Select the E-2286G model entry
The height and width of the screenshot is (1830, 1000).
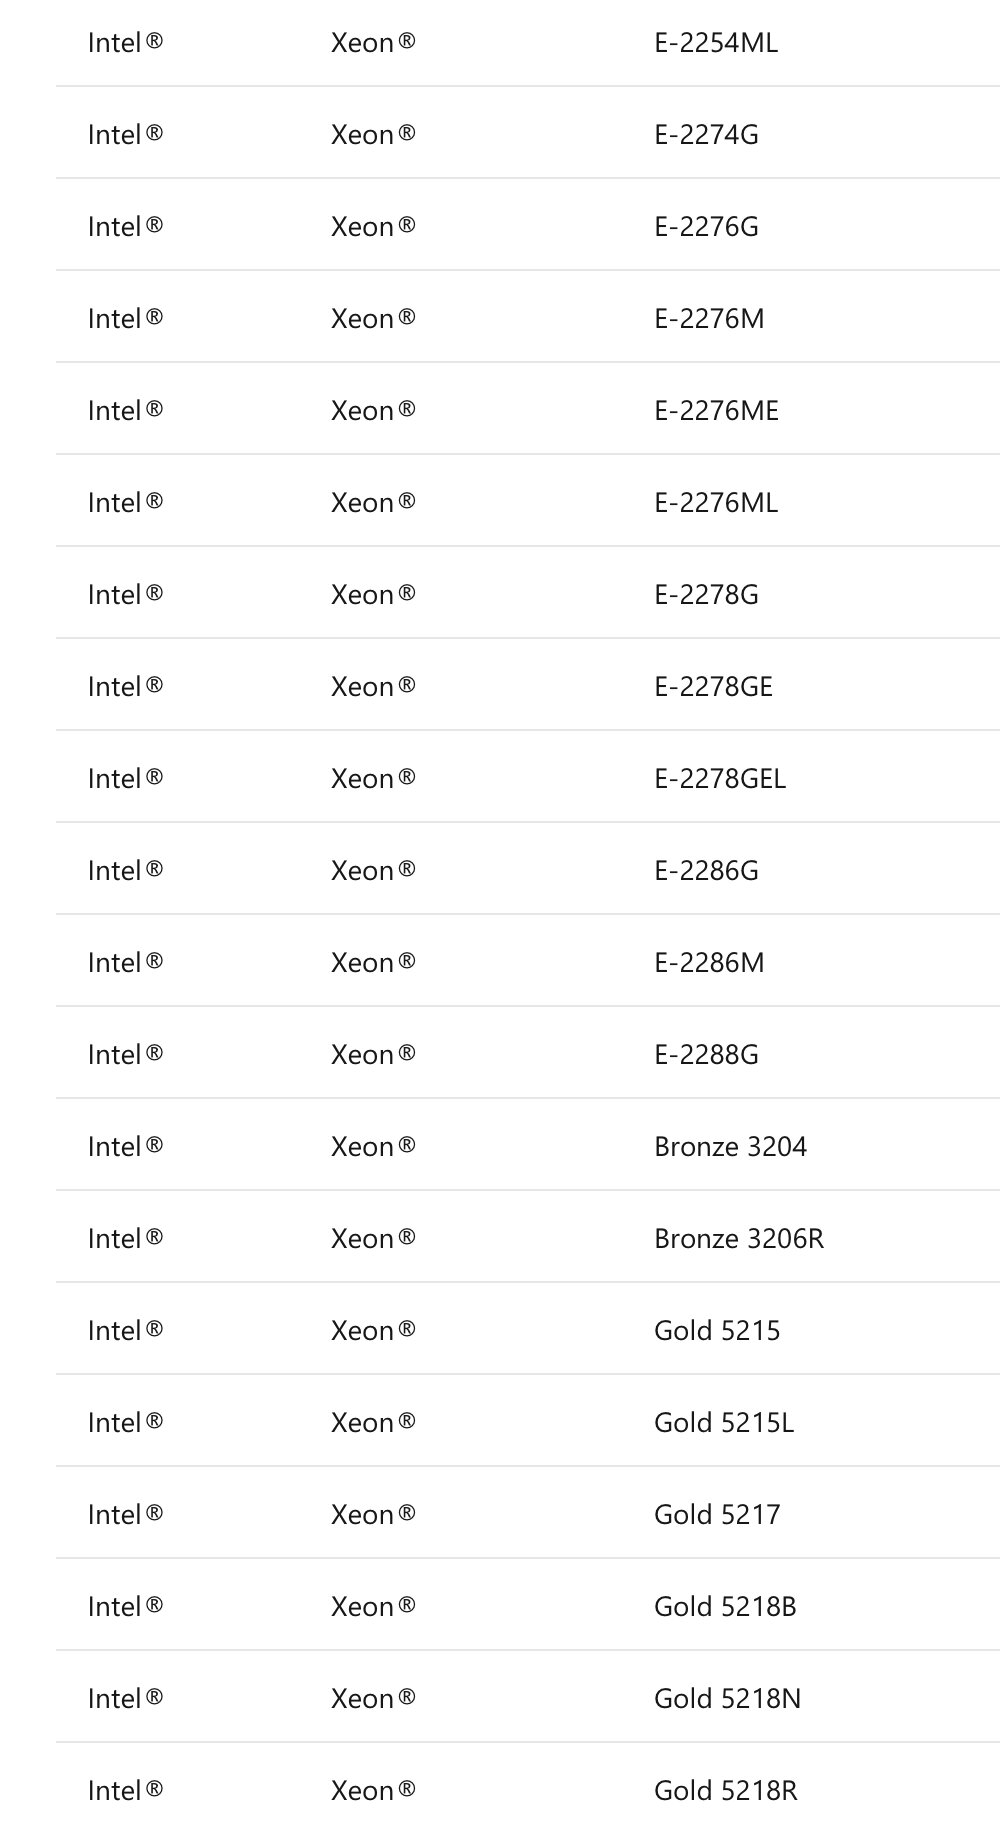tap(706, 871)
